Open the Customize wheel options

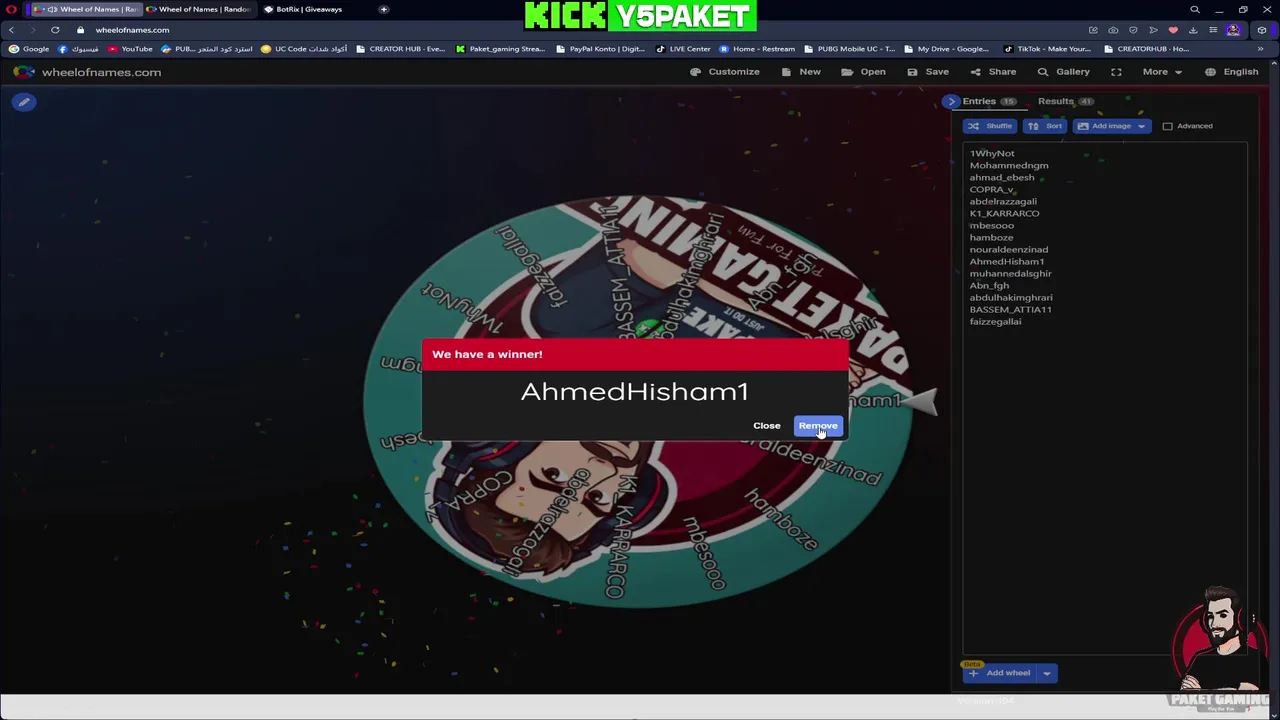tap(725, 72)
